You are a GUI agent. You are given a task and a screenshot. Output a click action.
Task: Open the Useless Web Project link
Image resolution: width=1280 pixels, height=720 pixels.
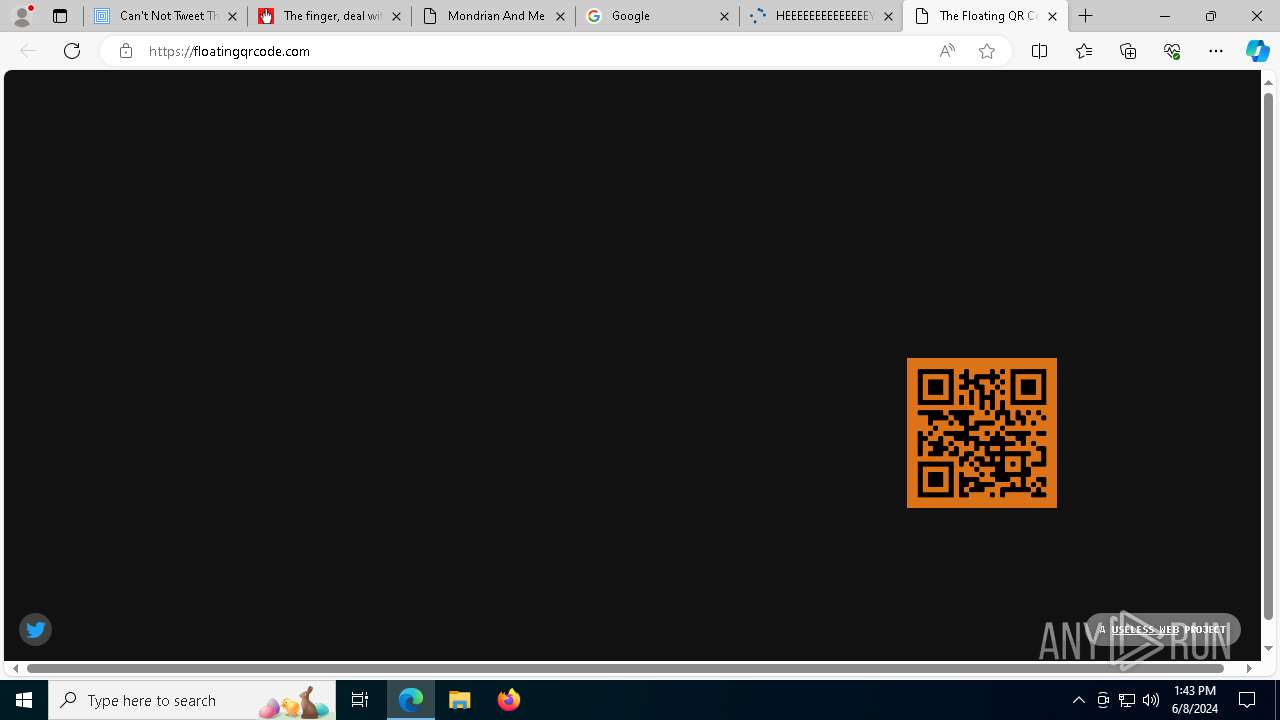[1163, 629]
